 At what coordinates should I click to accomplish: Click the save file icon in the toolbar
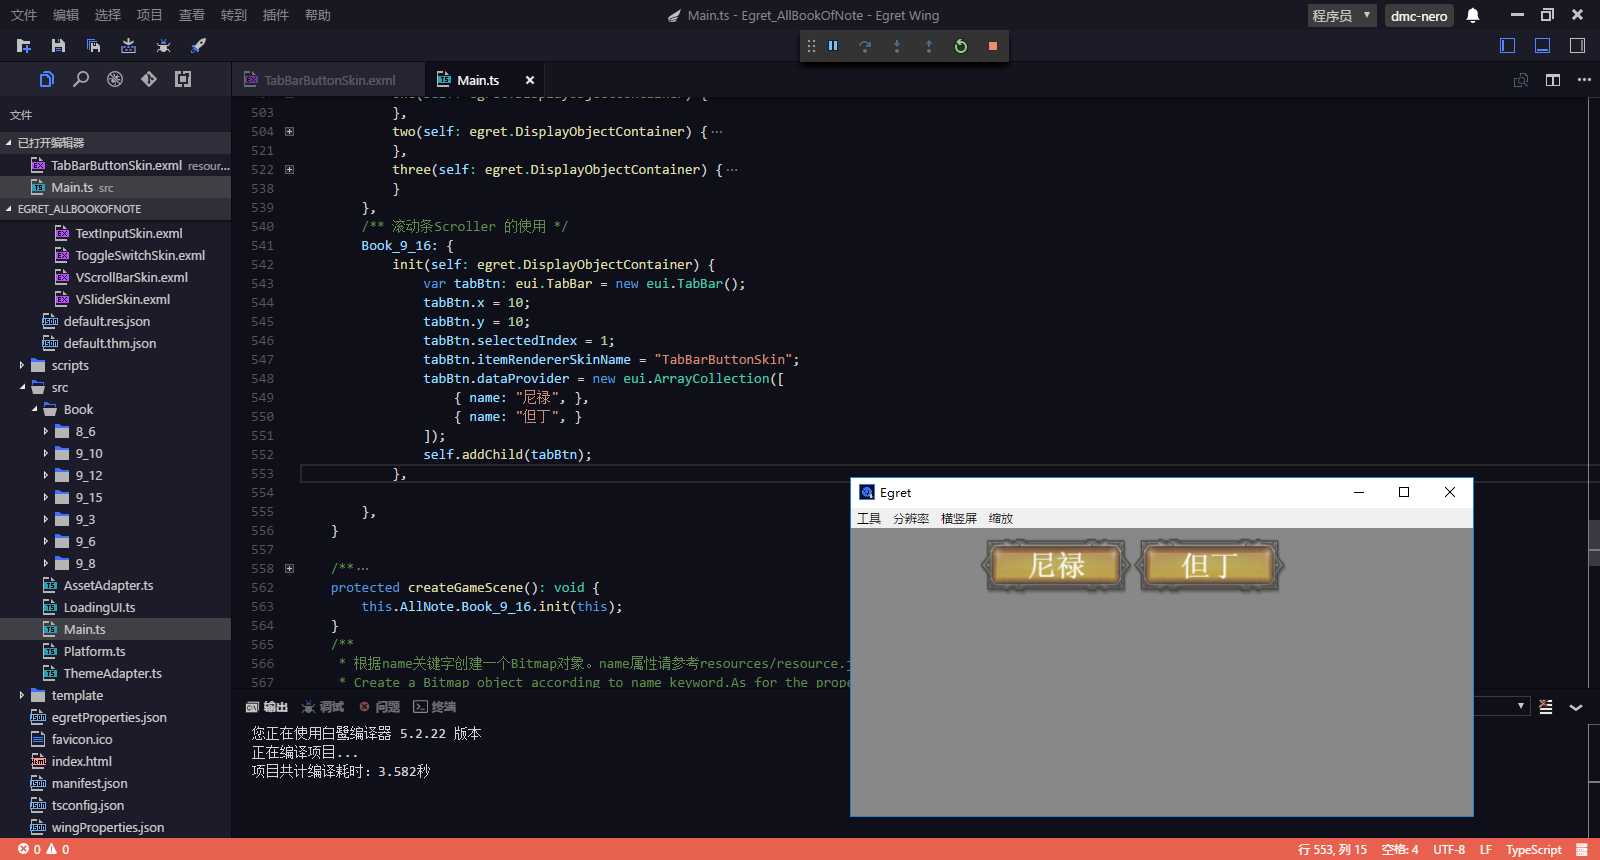pos(58,46)
